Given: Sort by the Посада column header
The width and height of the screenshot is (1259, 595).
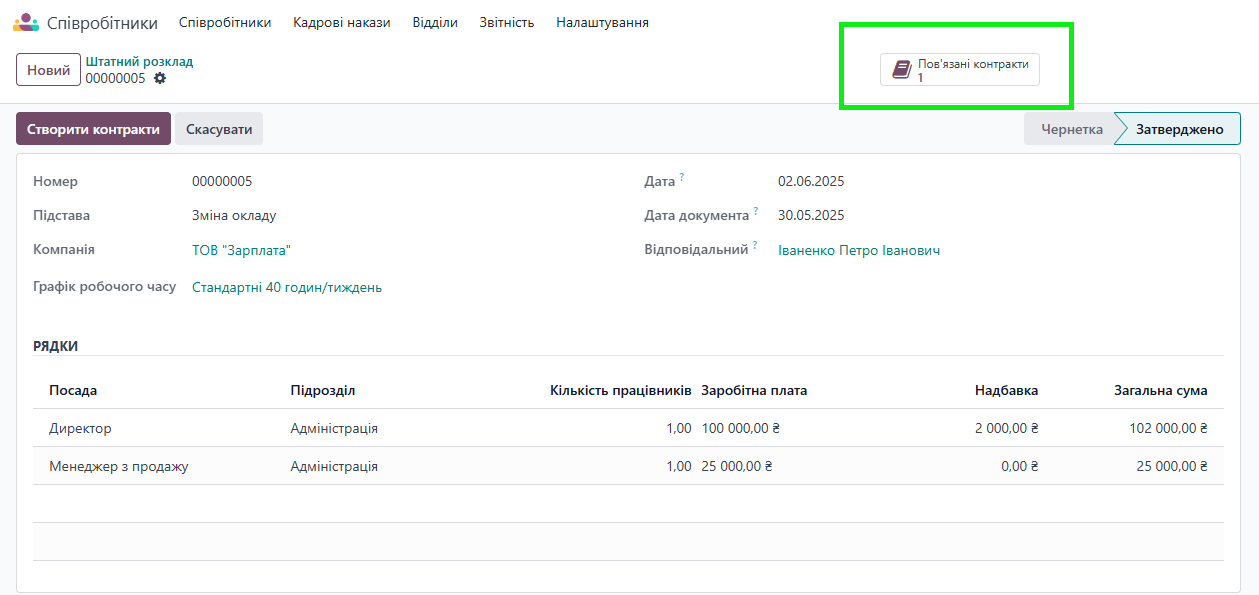Looking at the screenshot, I should pyautogui.click(x=73, y=390).
